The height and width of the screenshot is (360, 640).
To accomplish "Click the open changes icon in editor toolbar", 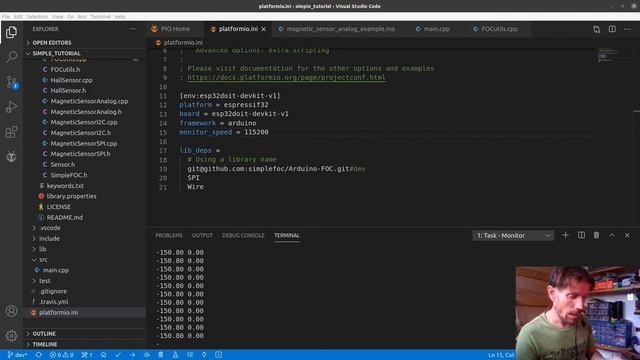I will [x=596, y=29].
